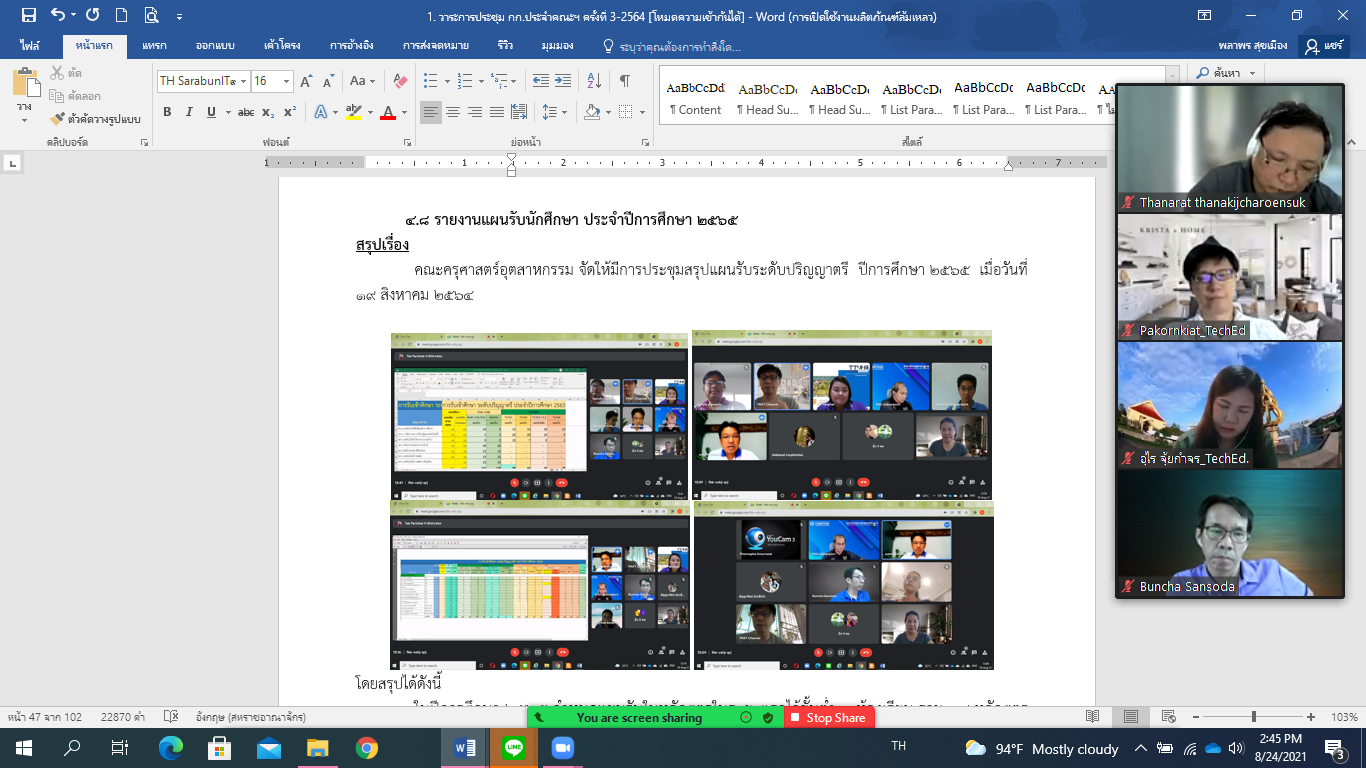The width and height of the screenshot is (1366, 768).
Task: Apply superscript formatting
Action: coord(289,112)
